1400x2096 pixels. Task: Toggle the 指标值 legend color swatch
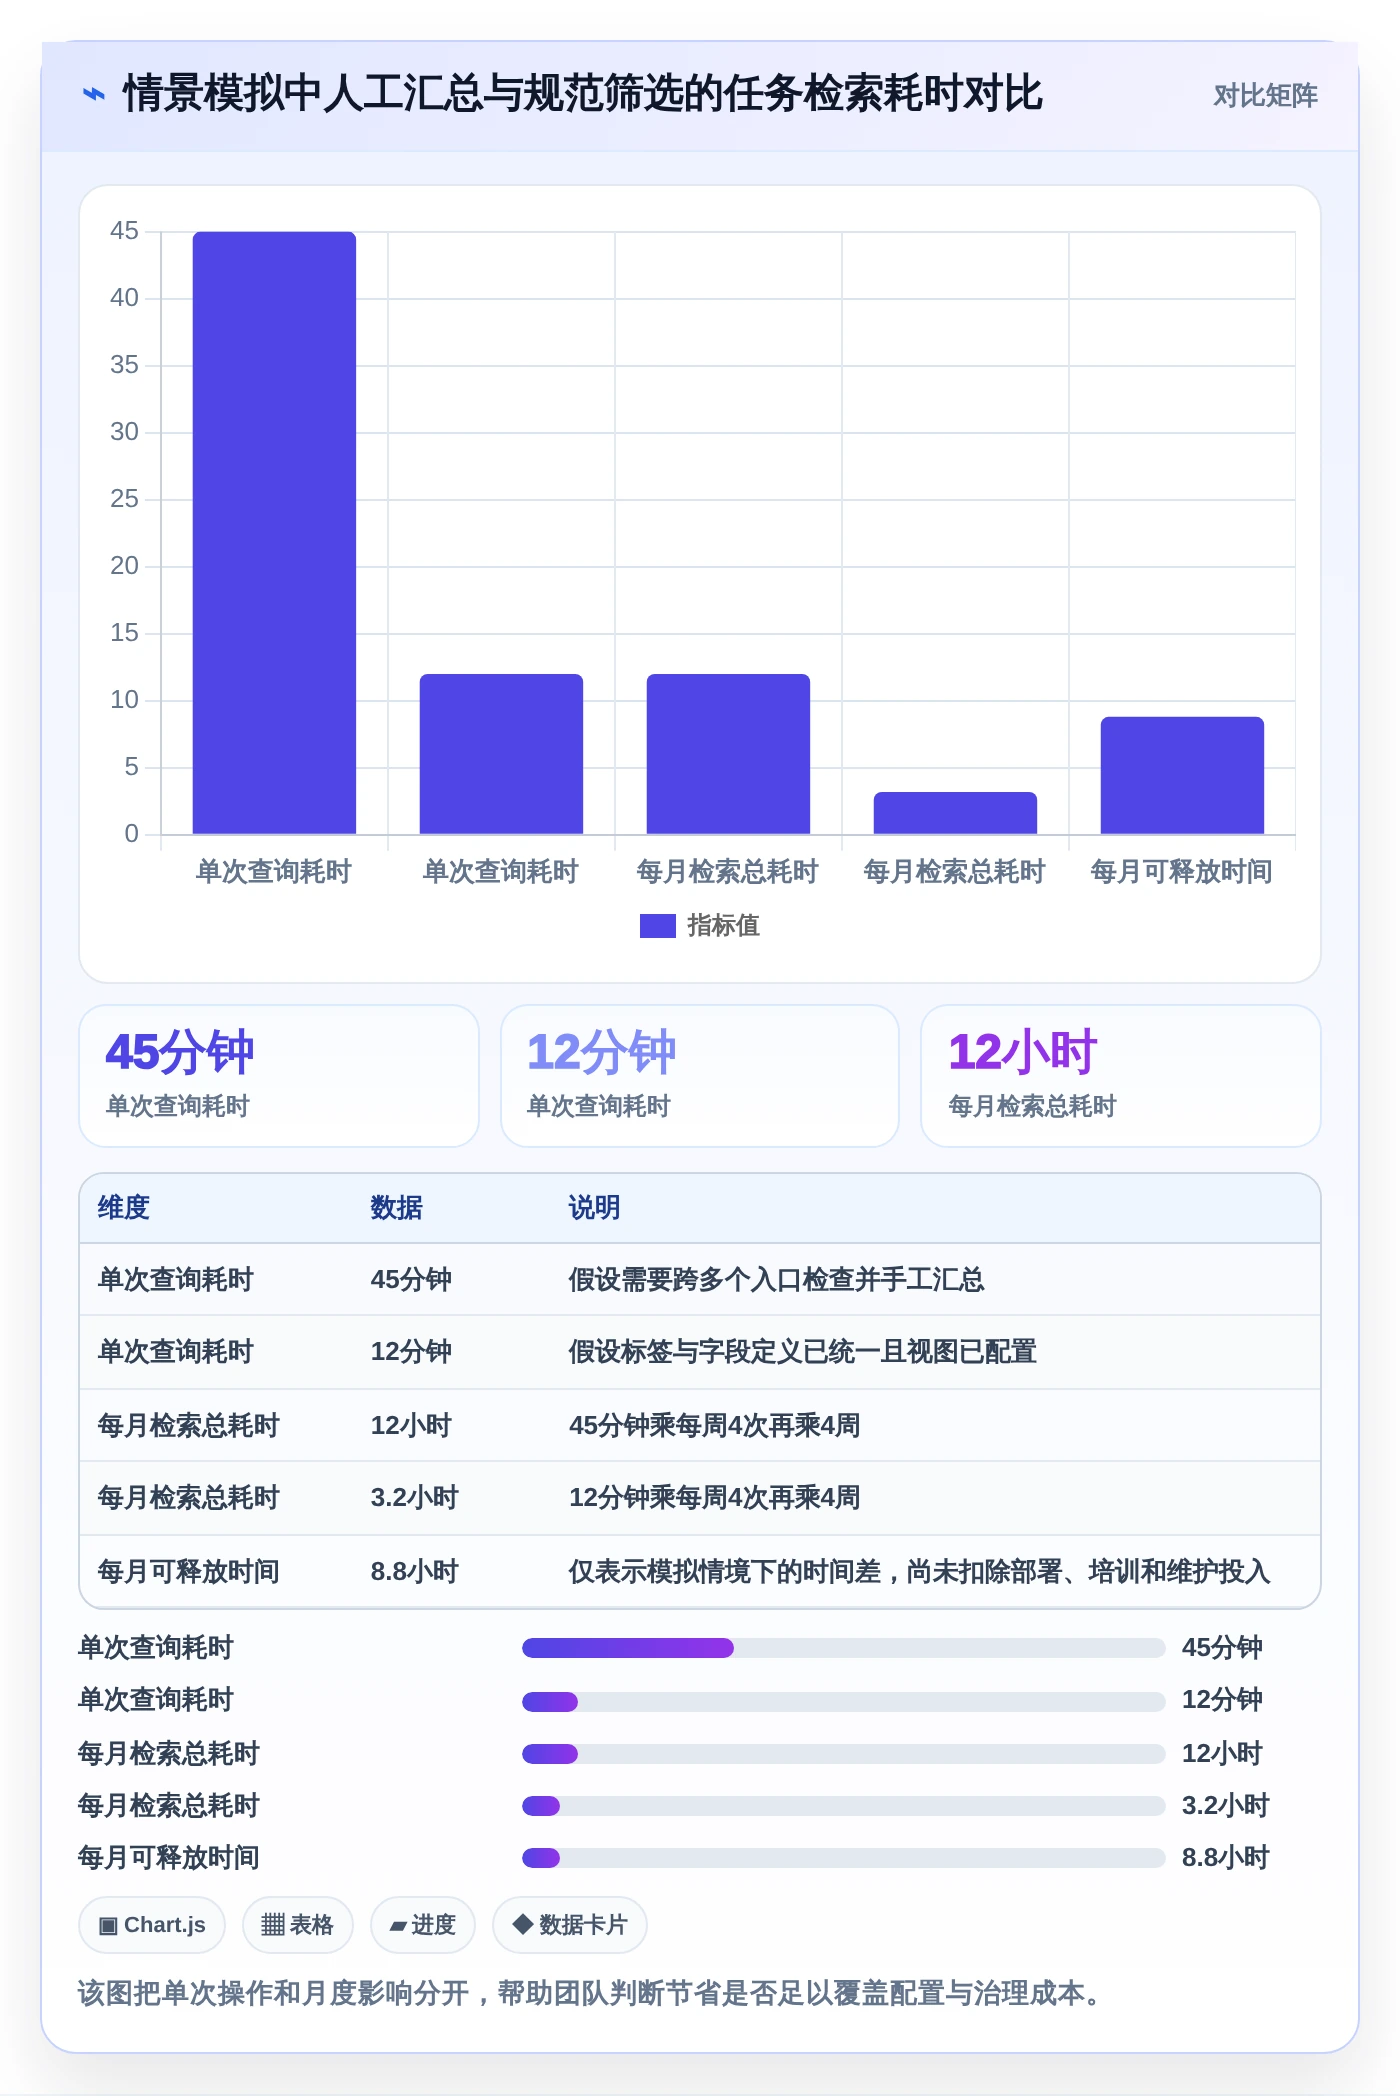(x=657, y=926)
